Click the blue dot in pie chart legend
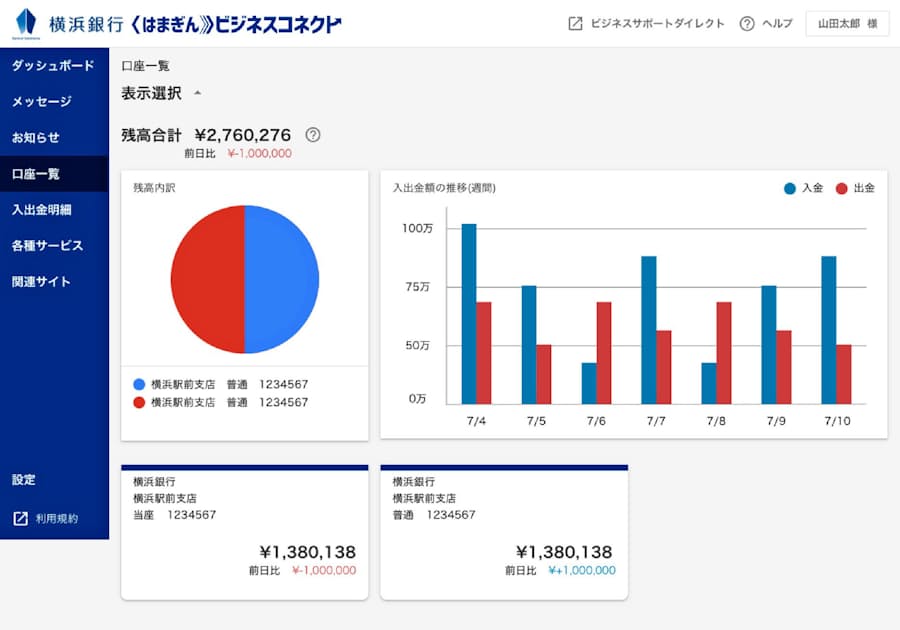Screen dimensions: 900x630 [x=138, y=384]
